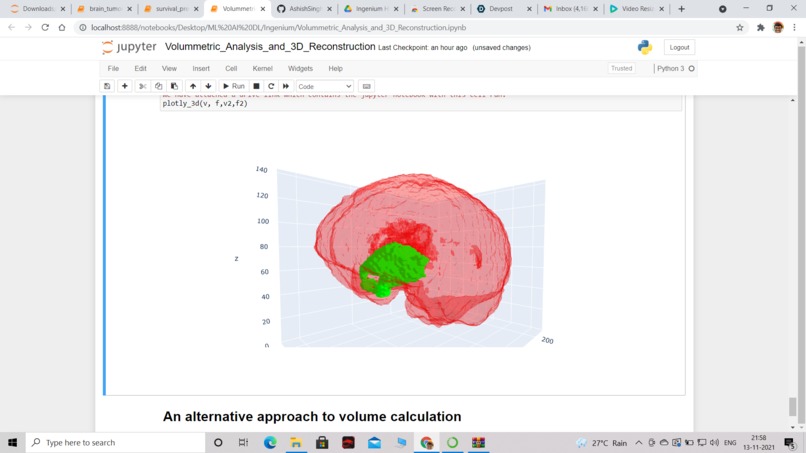Switch to the Video Resiz browser tab

(637, 9)
